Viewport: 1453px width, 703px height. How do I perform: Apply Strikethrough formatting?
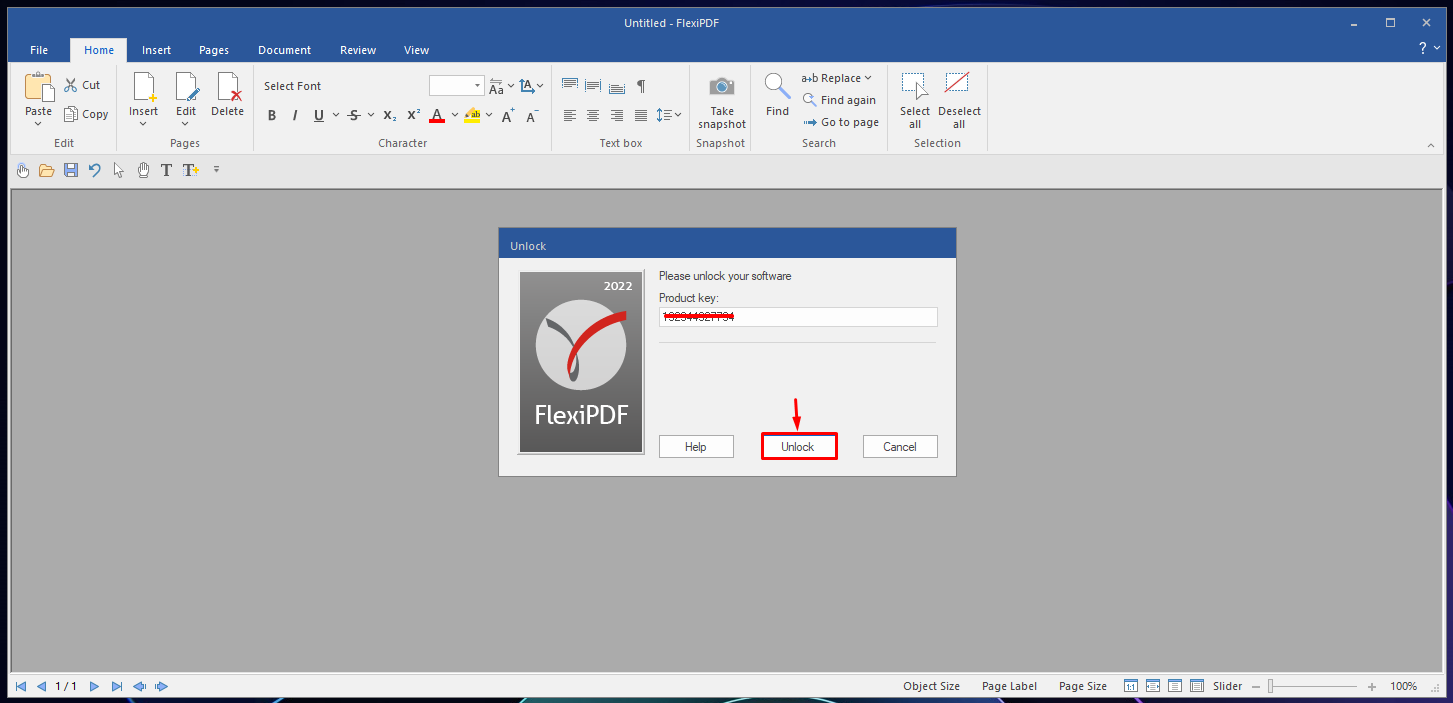pyautogui.click(x=353, y=116)
